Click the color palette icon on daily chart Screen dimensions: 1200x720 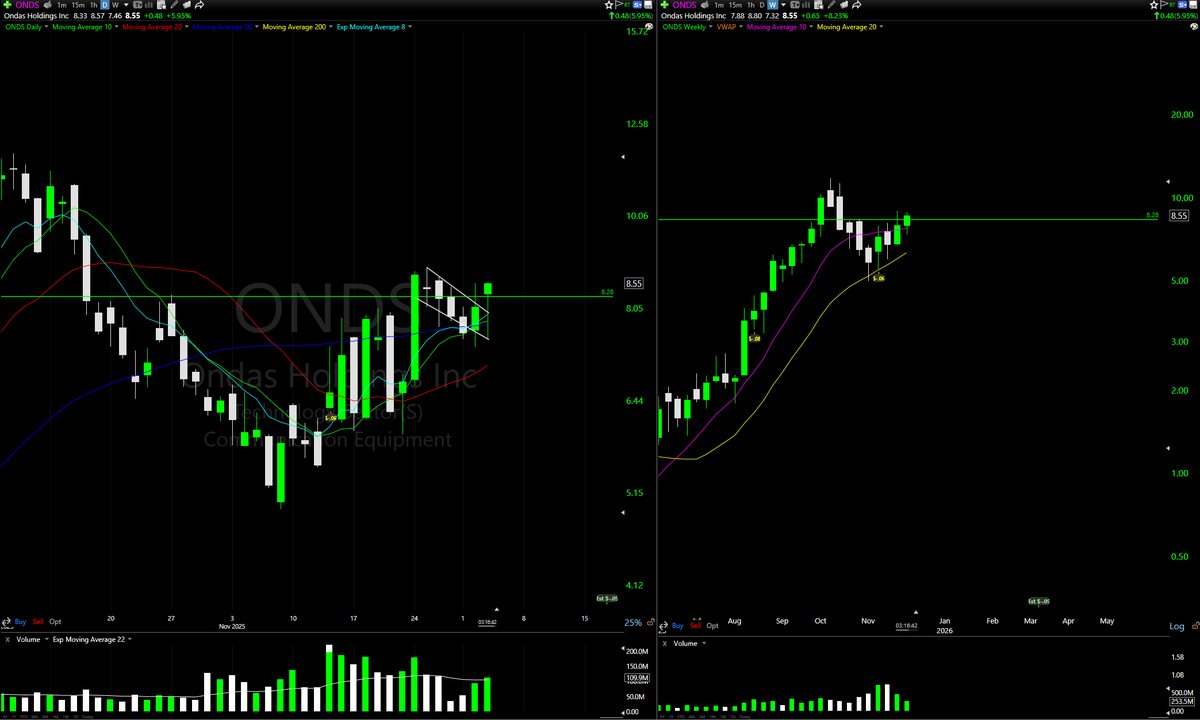point(649,26)
